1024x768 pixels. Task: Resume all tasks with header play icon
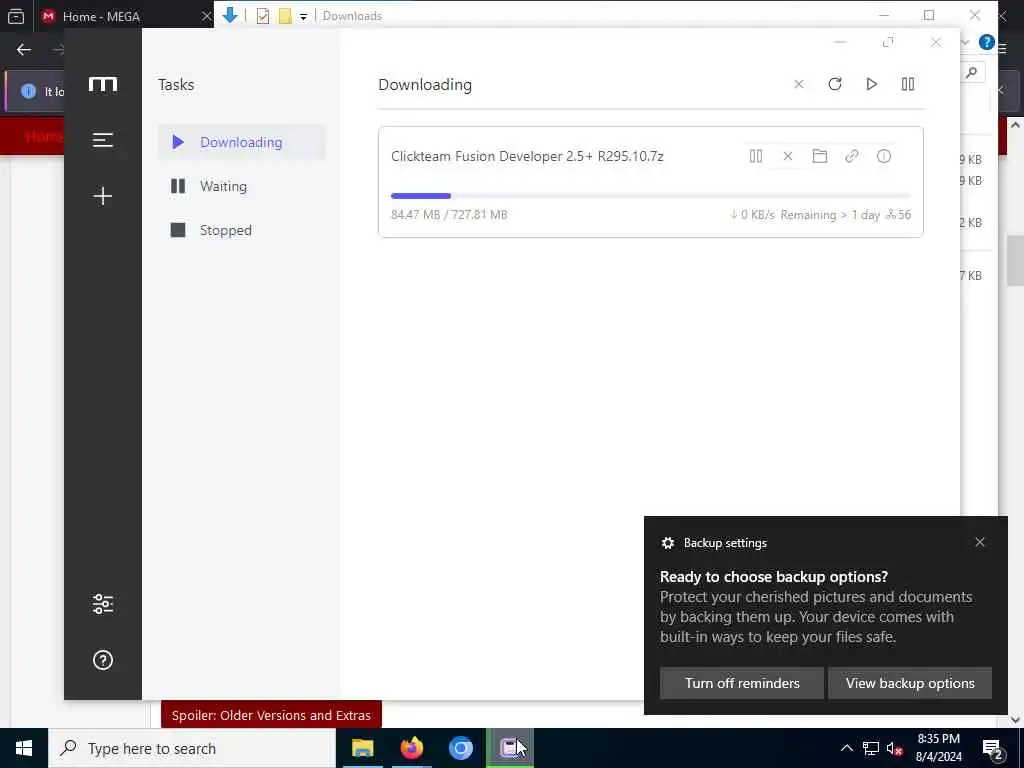[871, 84]
